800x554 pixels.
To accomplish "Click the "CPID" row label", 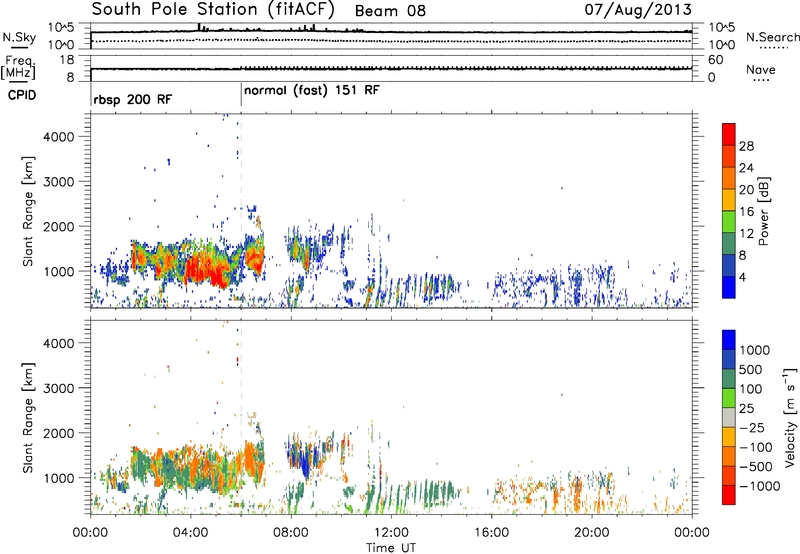I will [22, 95].
